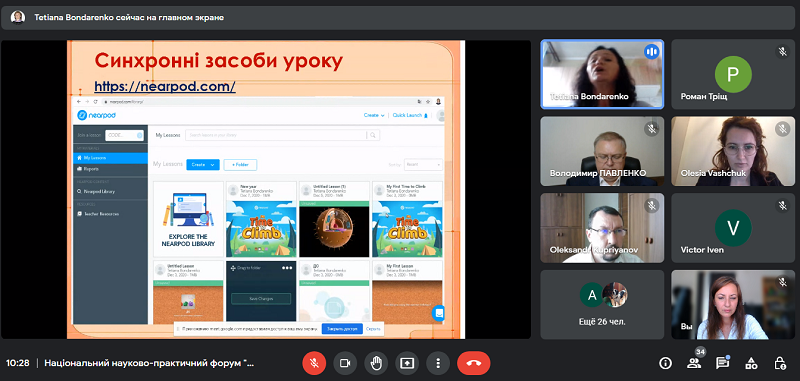Screen dimensions: 800x381
Task: Click the Nearpod logo in the shared slide
Action: 96,115
